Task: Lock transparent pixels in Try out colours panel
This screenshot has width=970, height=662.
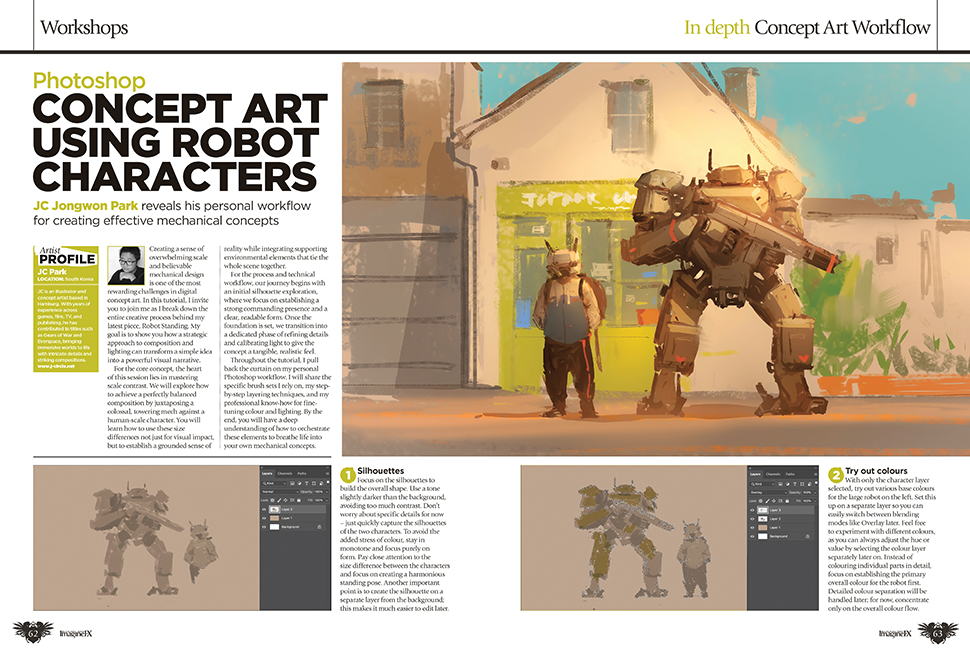Action: pyautogui.click(x=760, y=501)
